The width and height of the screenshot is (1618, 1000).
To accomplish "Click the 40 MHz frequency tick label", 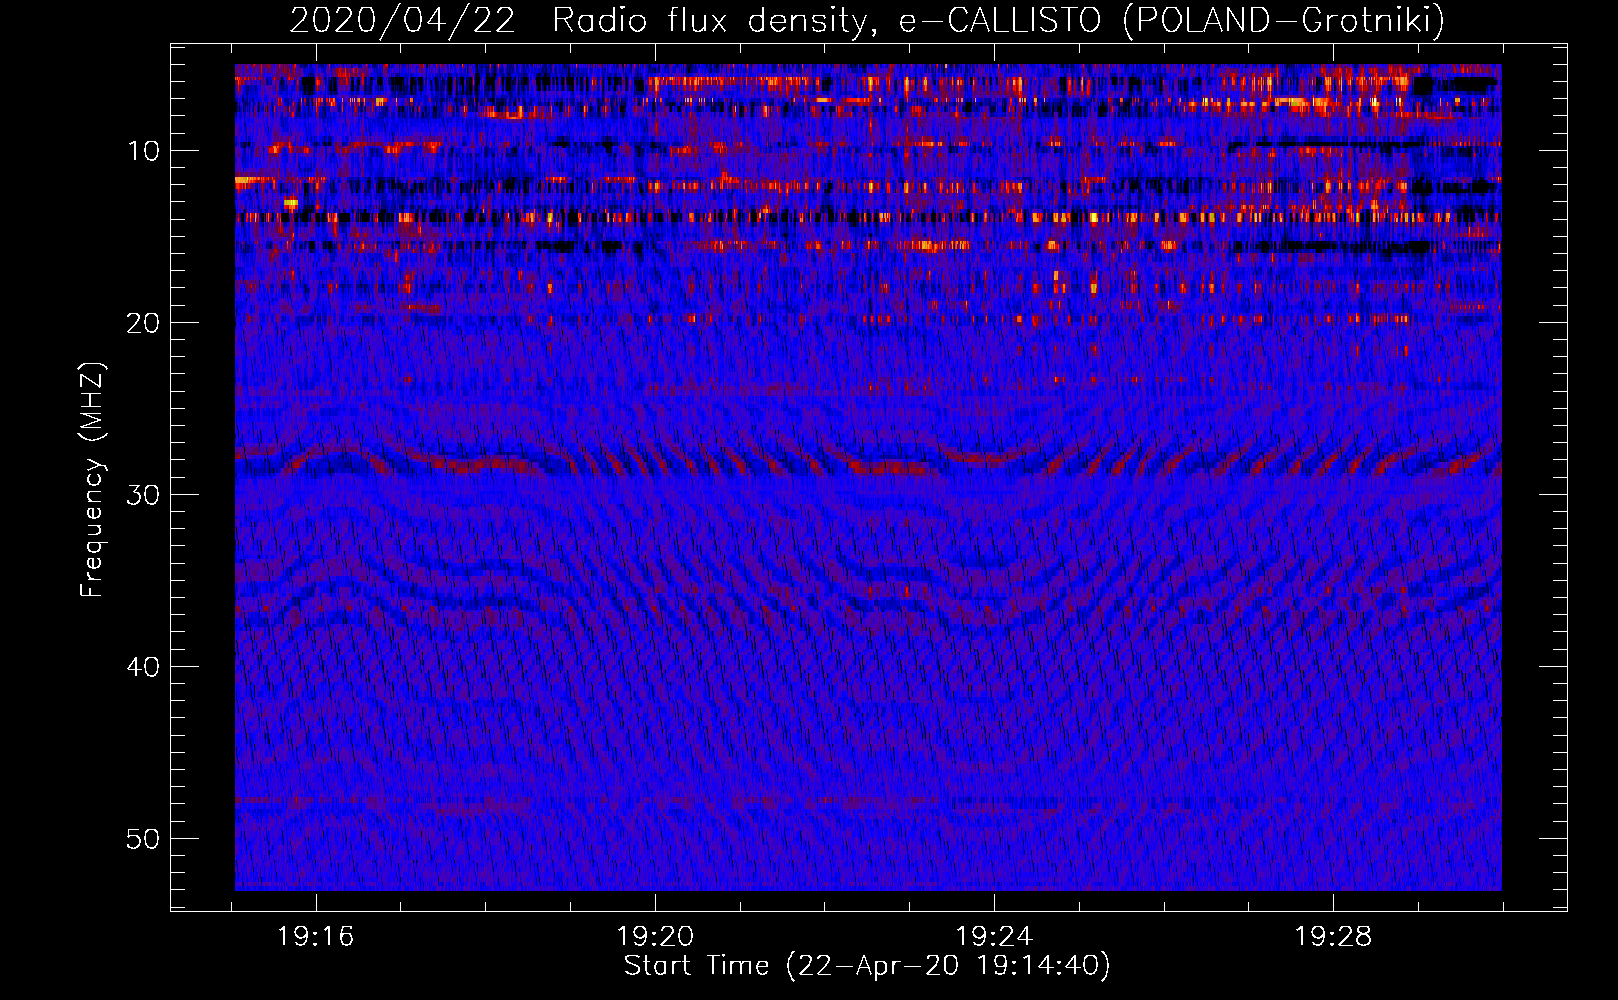I will [x=144, y=667].
